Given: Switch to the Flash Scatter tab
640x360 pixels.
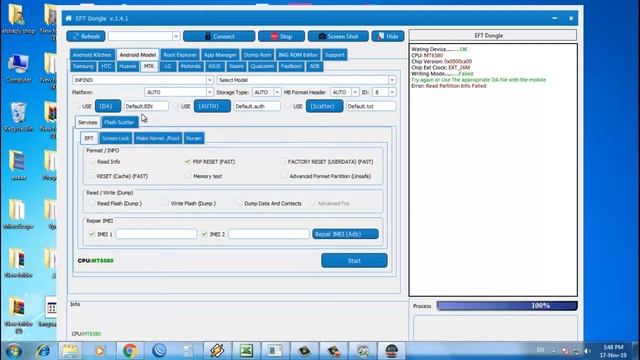Looking at the screenshot, I should pos(119,122).
